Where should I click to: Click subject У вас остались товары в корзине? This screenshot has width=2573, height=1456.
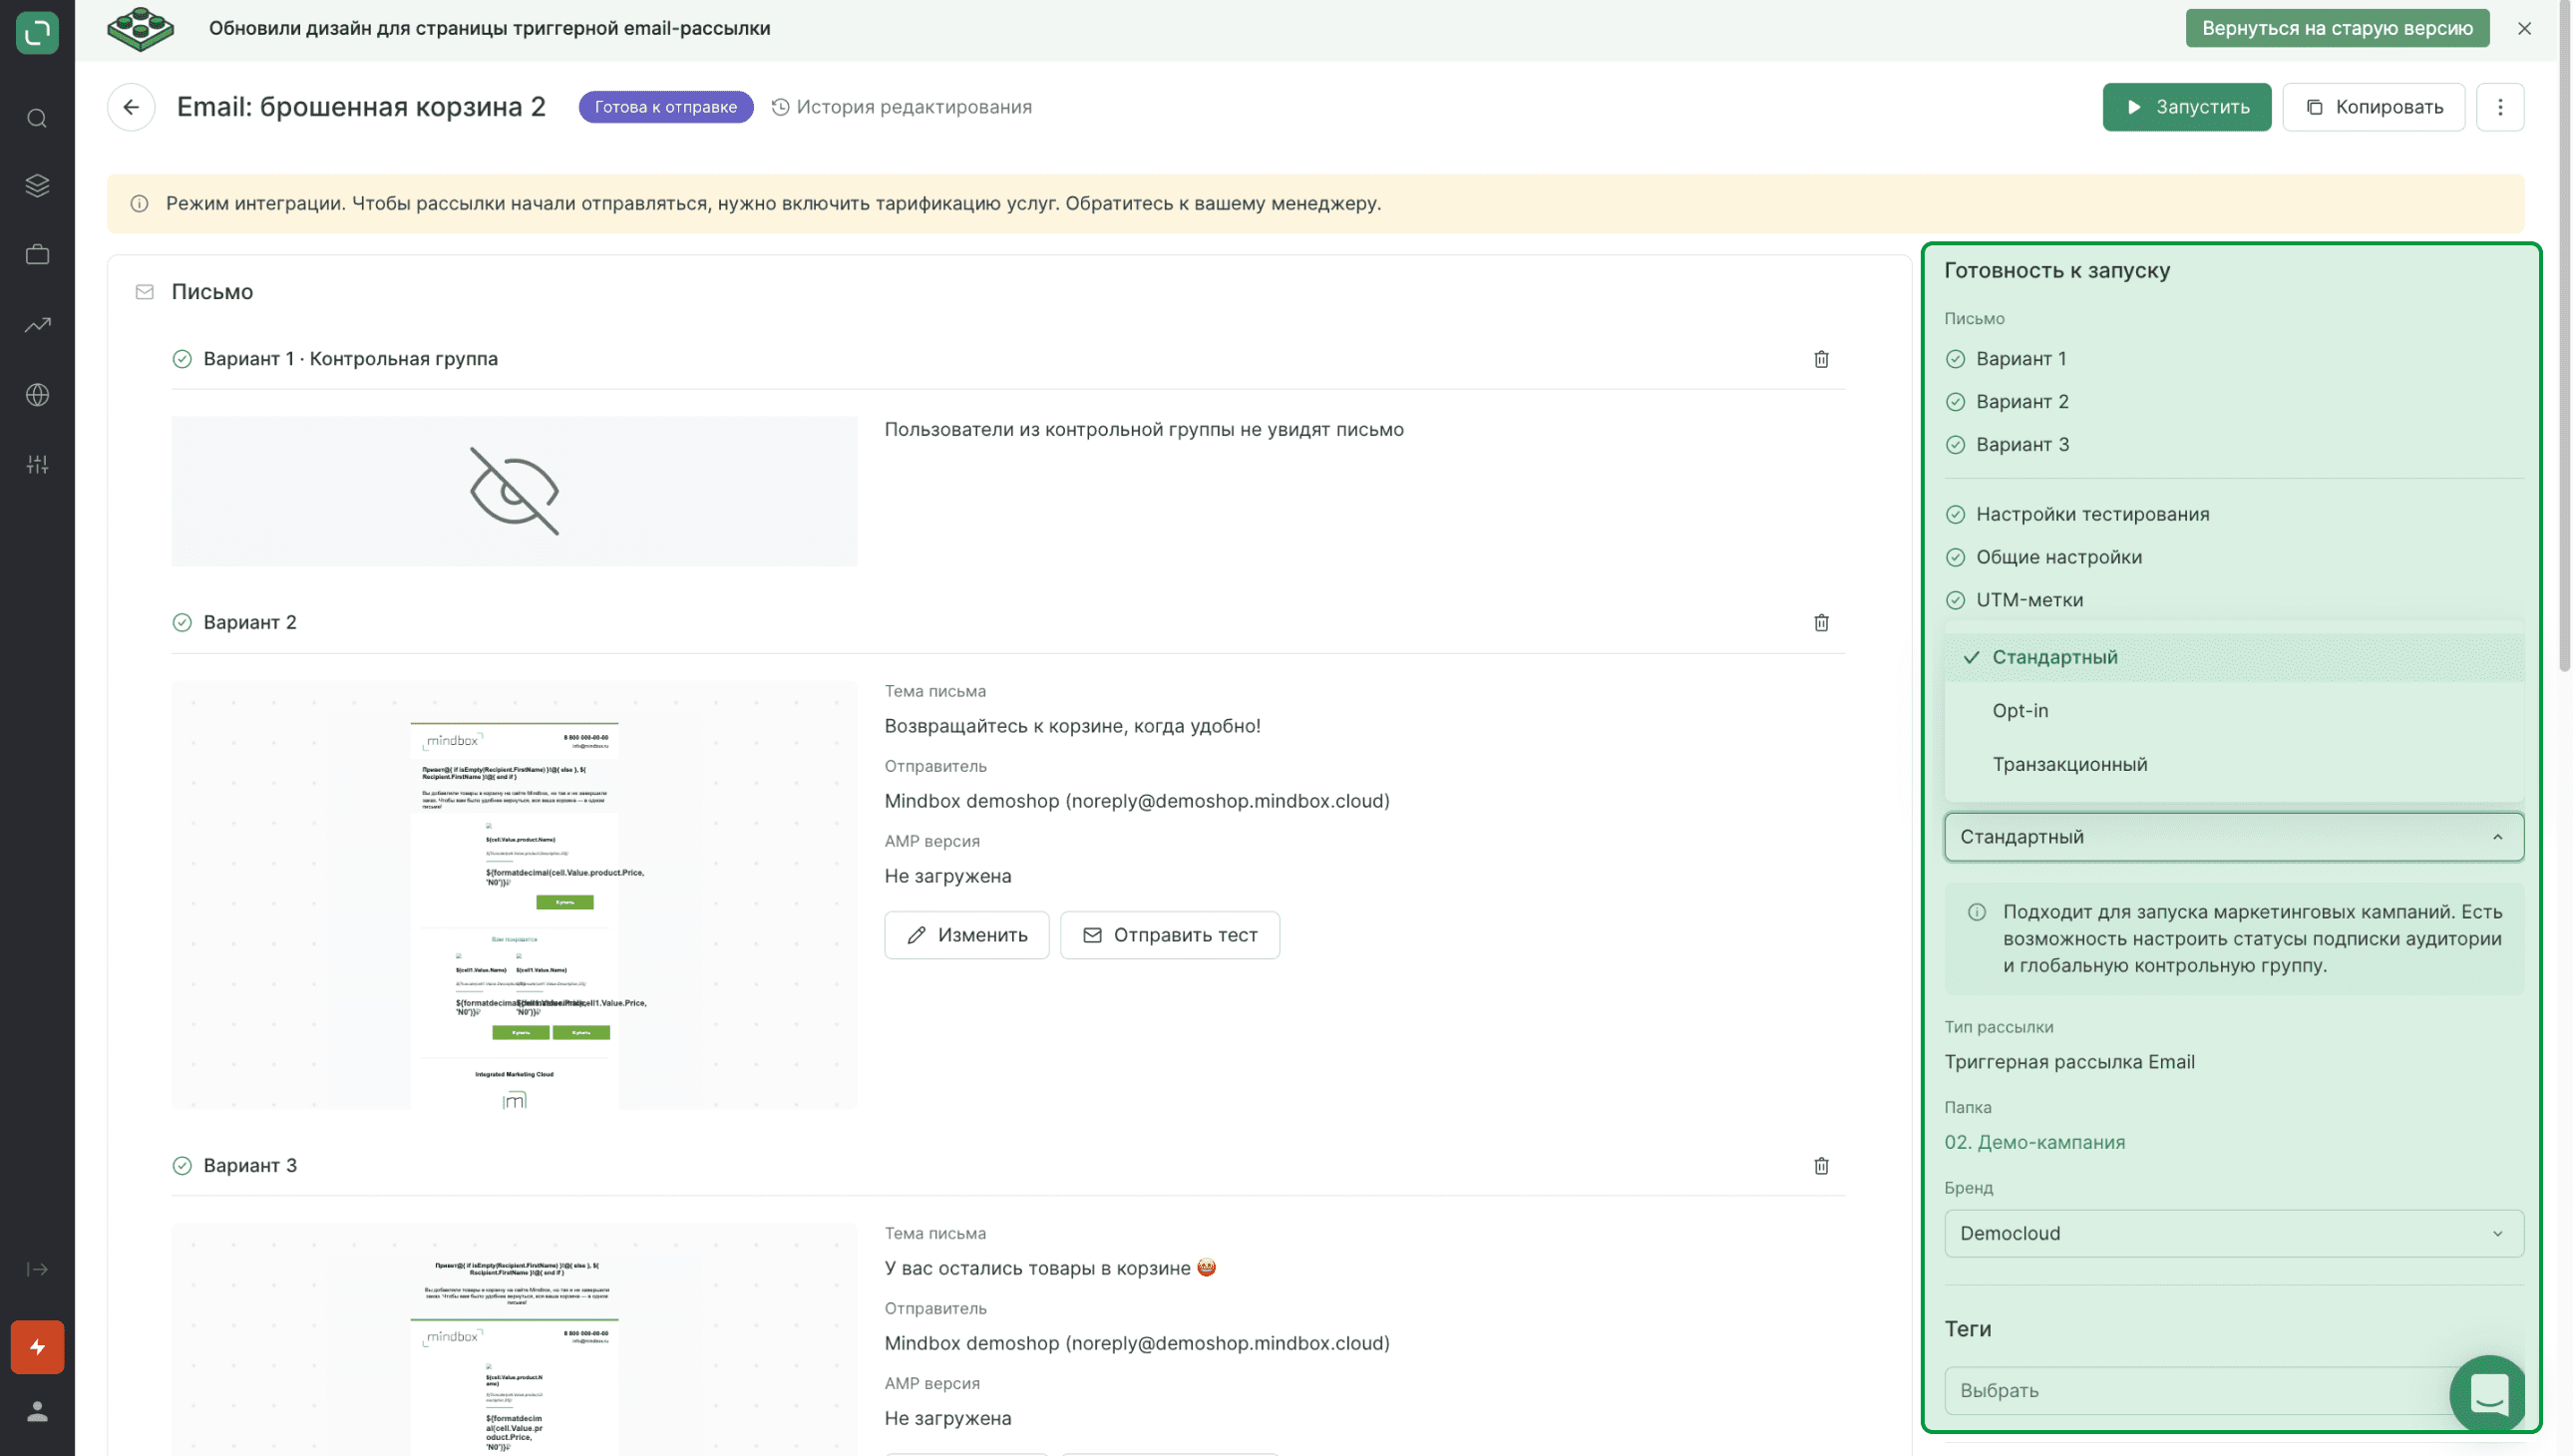coord(1050,1268)
